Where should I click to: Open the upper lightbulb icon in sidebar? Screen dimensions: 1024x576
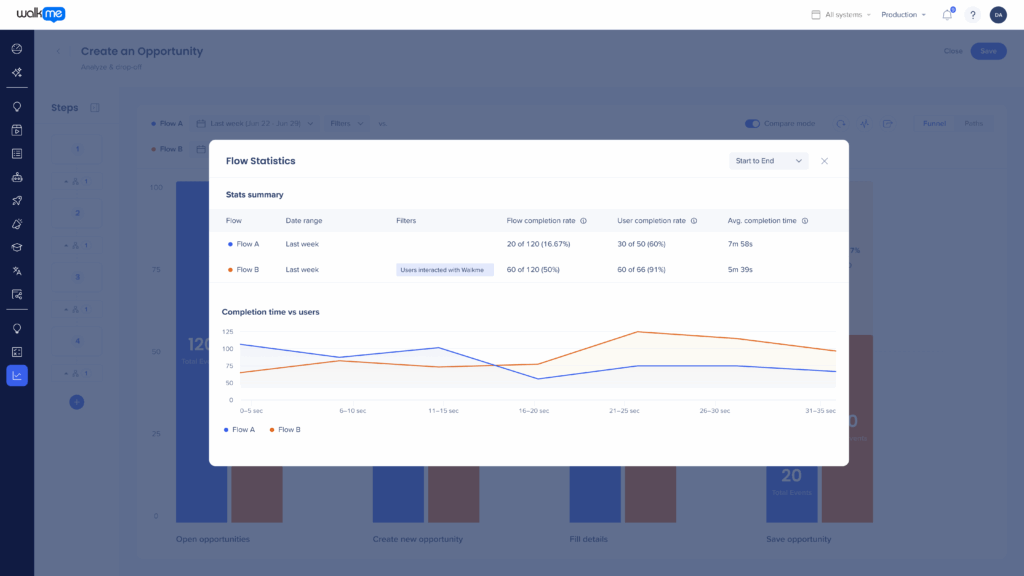[x=17, y=106]
